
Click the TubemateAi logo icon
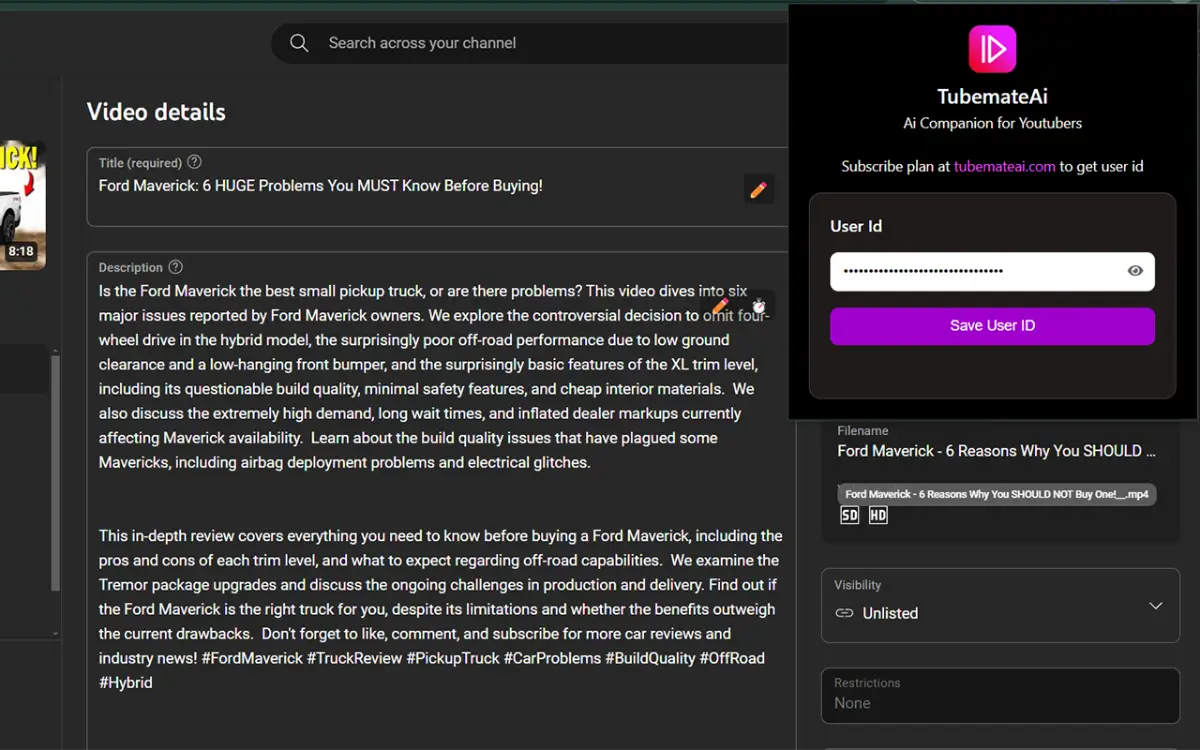coord(992,49)
